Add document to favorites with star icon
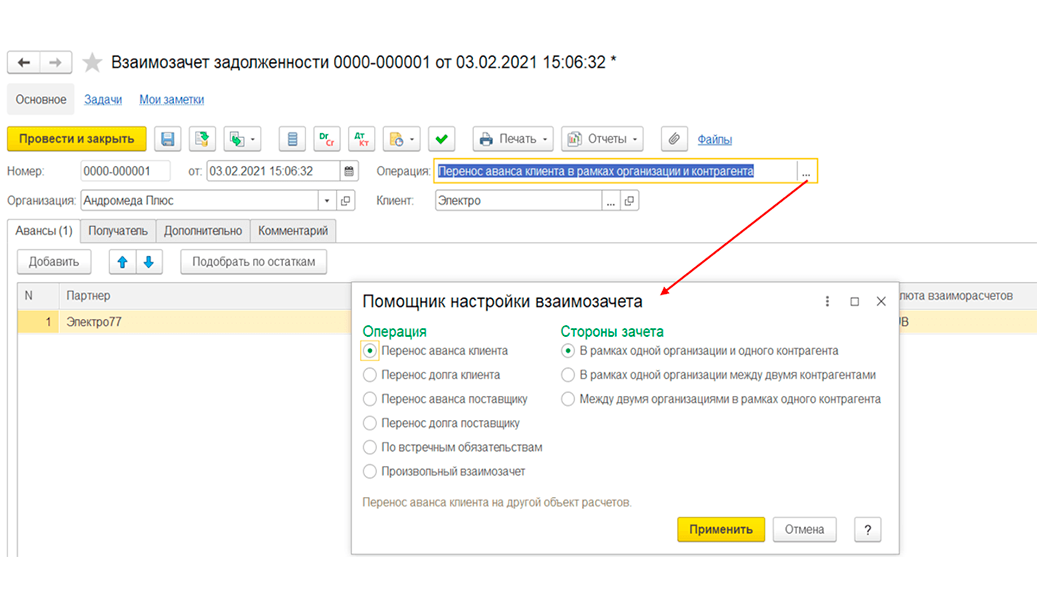 point(92,63)
